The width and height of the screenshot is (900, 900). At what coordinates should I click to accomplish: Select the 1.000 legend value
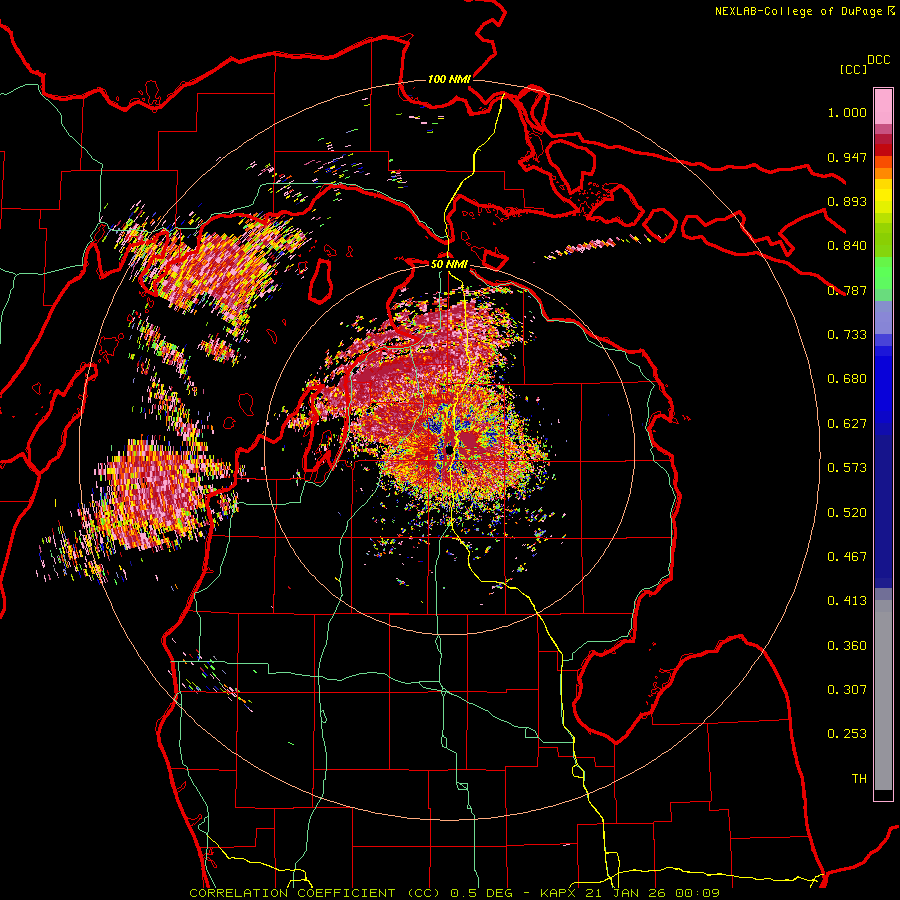pos(847,112)
